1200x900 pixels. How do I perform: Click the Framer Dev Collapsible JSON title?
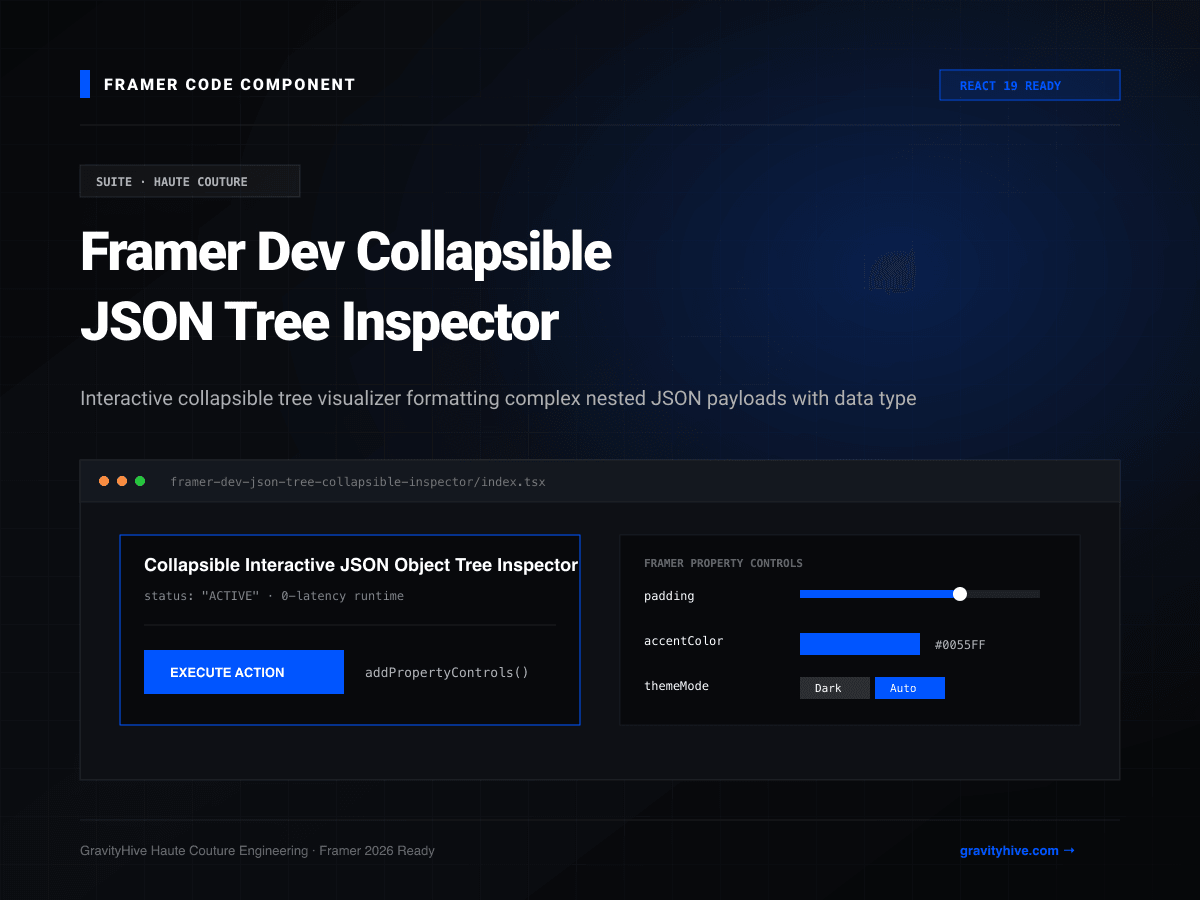345,287
